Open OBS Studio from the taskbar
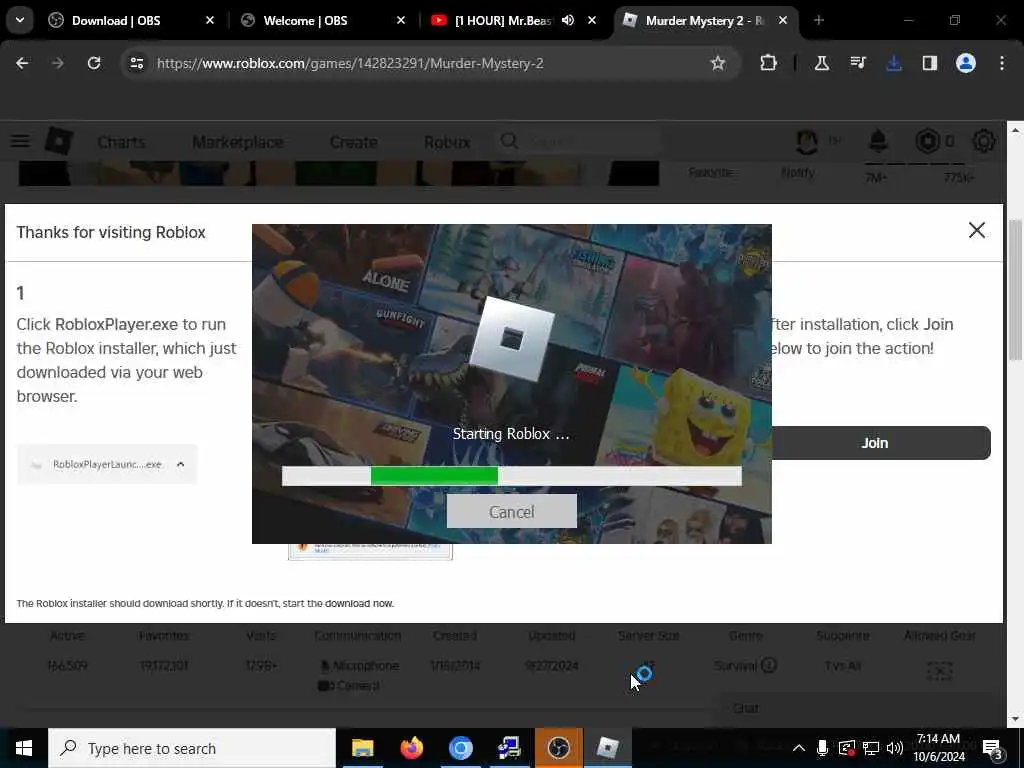 558,748
